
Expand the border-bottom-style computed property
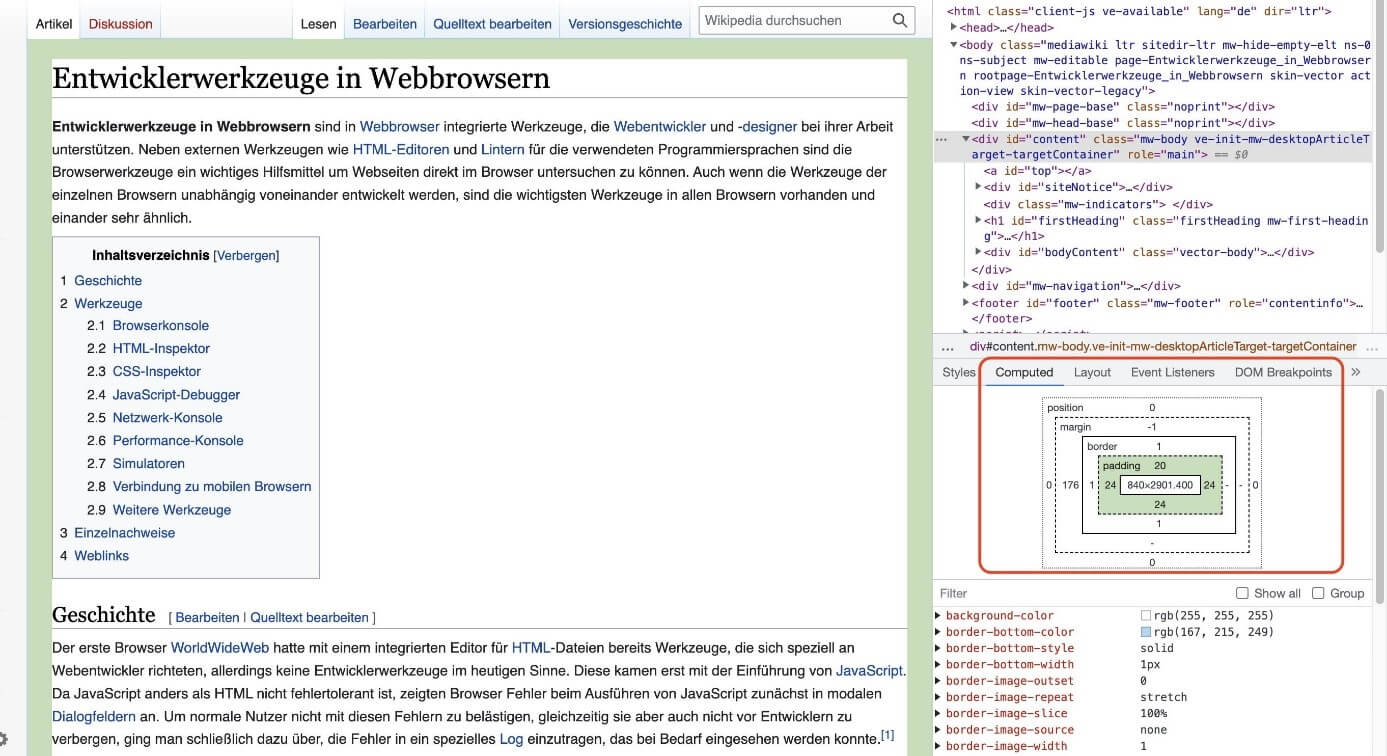click(x=938, y=648)
